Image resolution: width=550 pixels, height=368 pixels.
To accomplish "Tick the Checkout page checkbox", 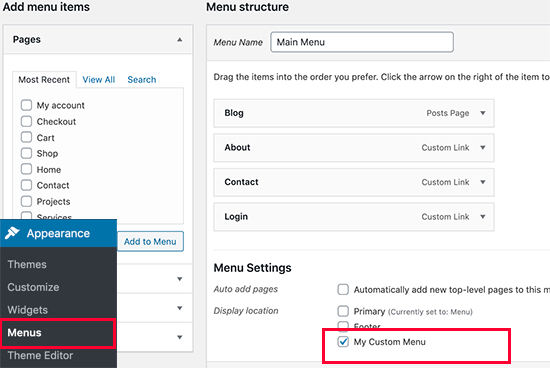I will click(26, 121).
